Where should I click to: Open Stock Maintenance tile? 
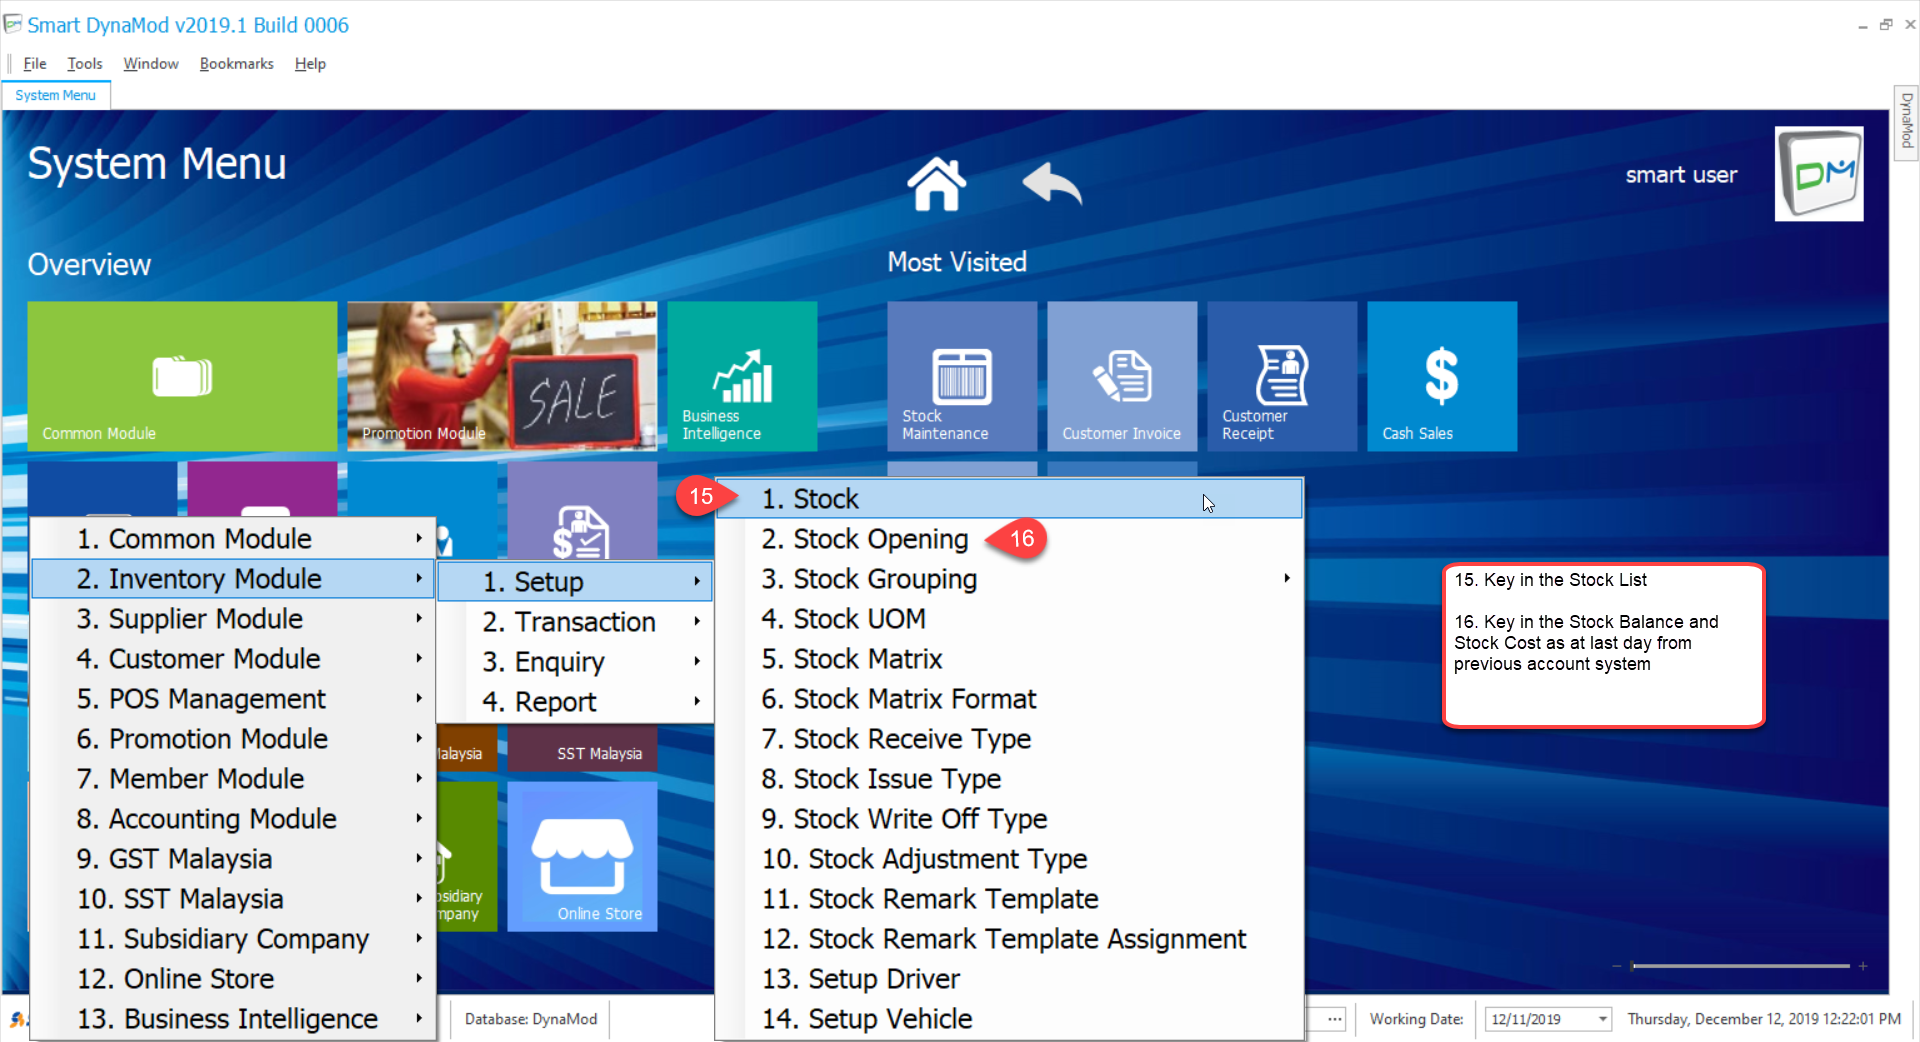pyautogui.click(x=962, y=376)
